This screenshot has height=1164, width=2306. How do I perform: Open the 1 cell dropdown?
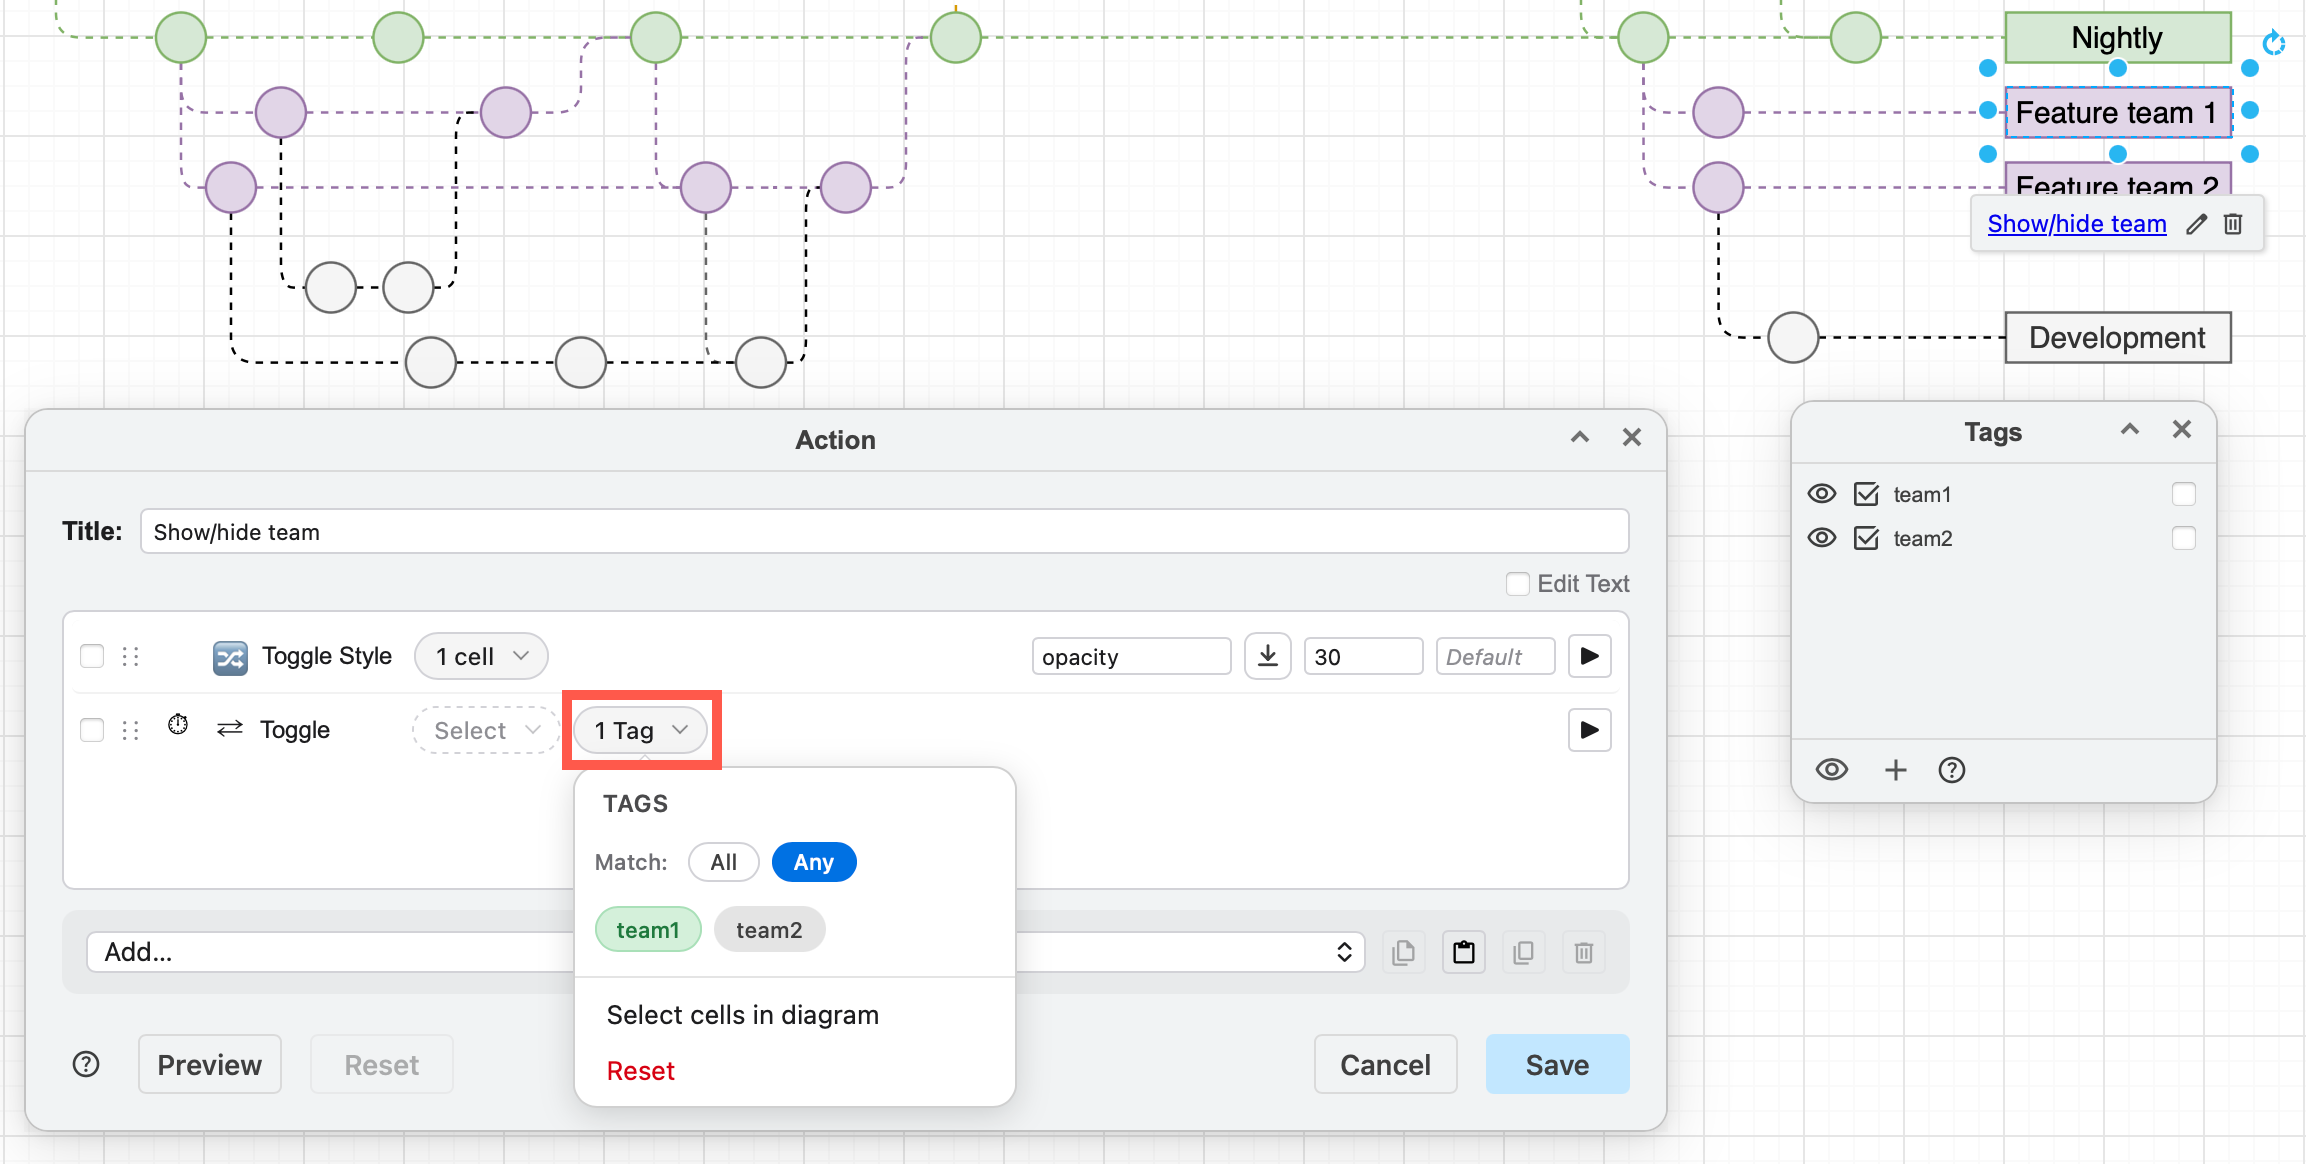click(x=481, y=657)
